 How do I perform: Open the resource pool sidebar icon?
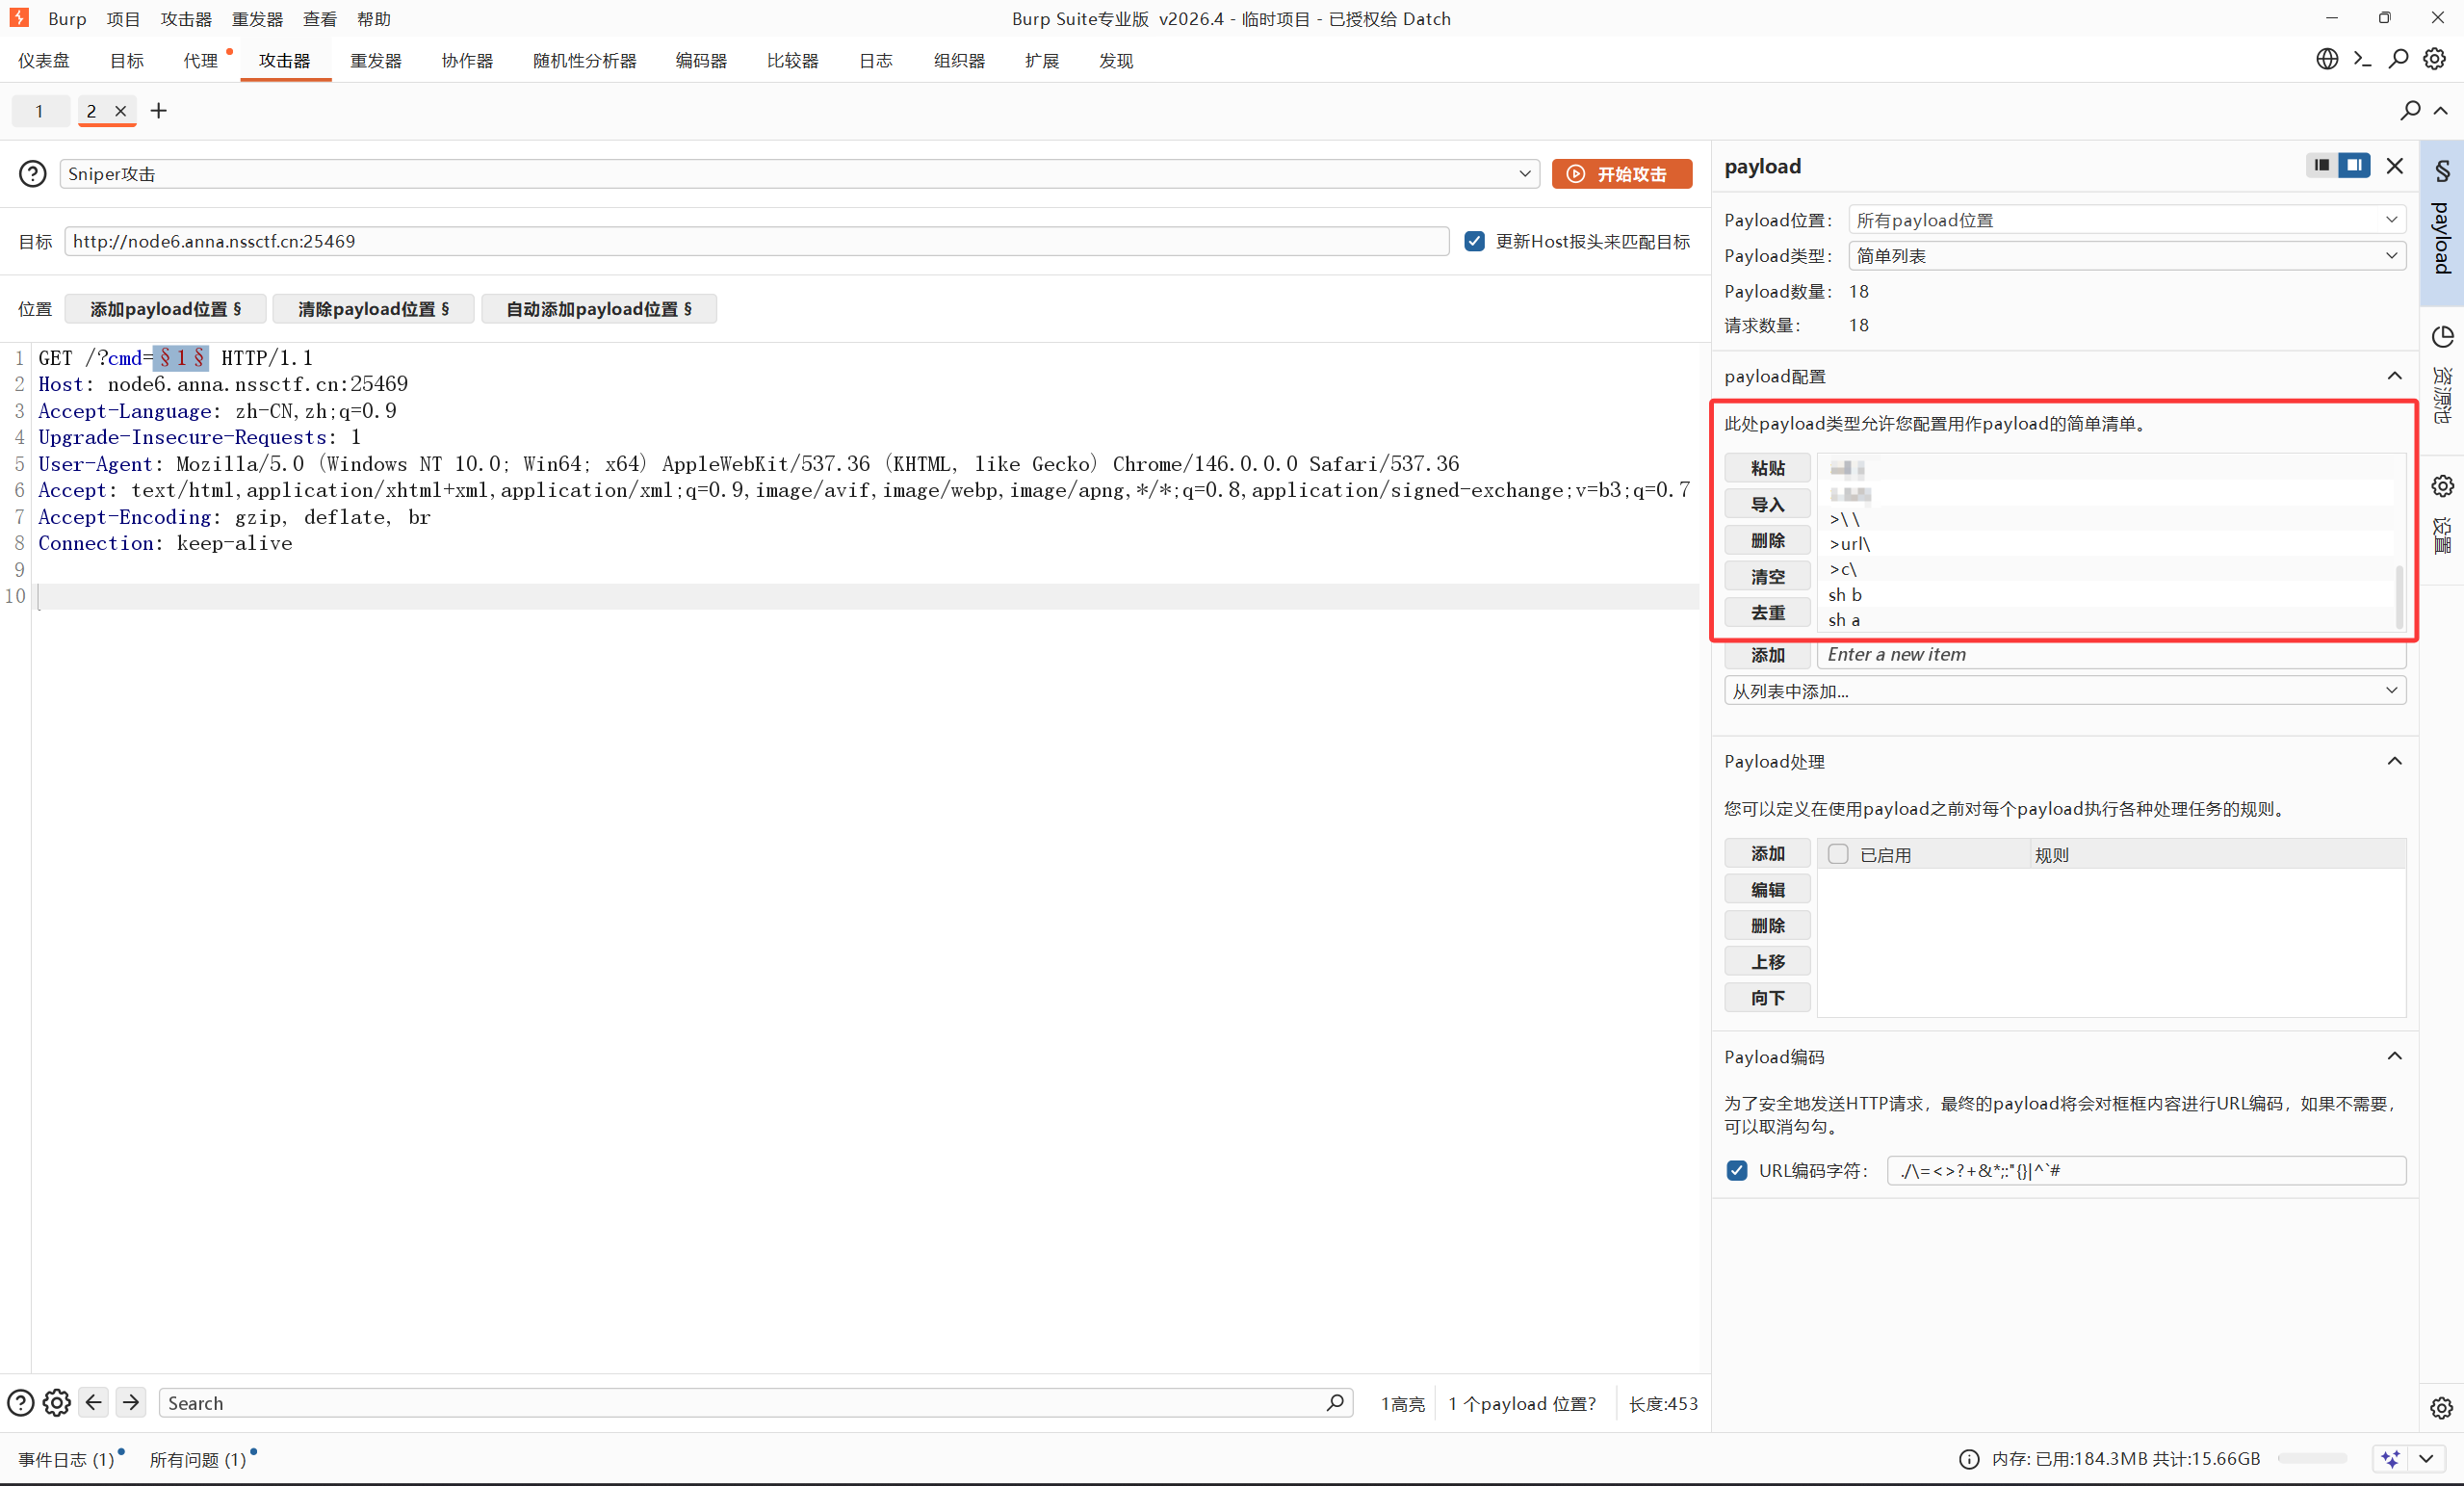point(2443,337)
